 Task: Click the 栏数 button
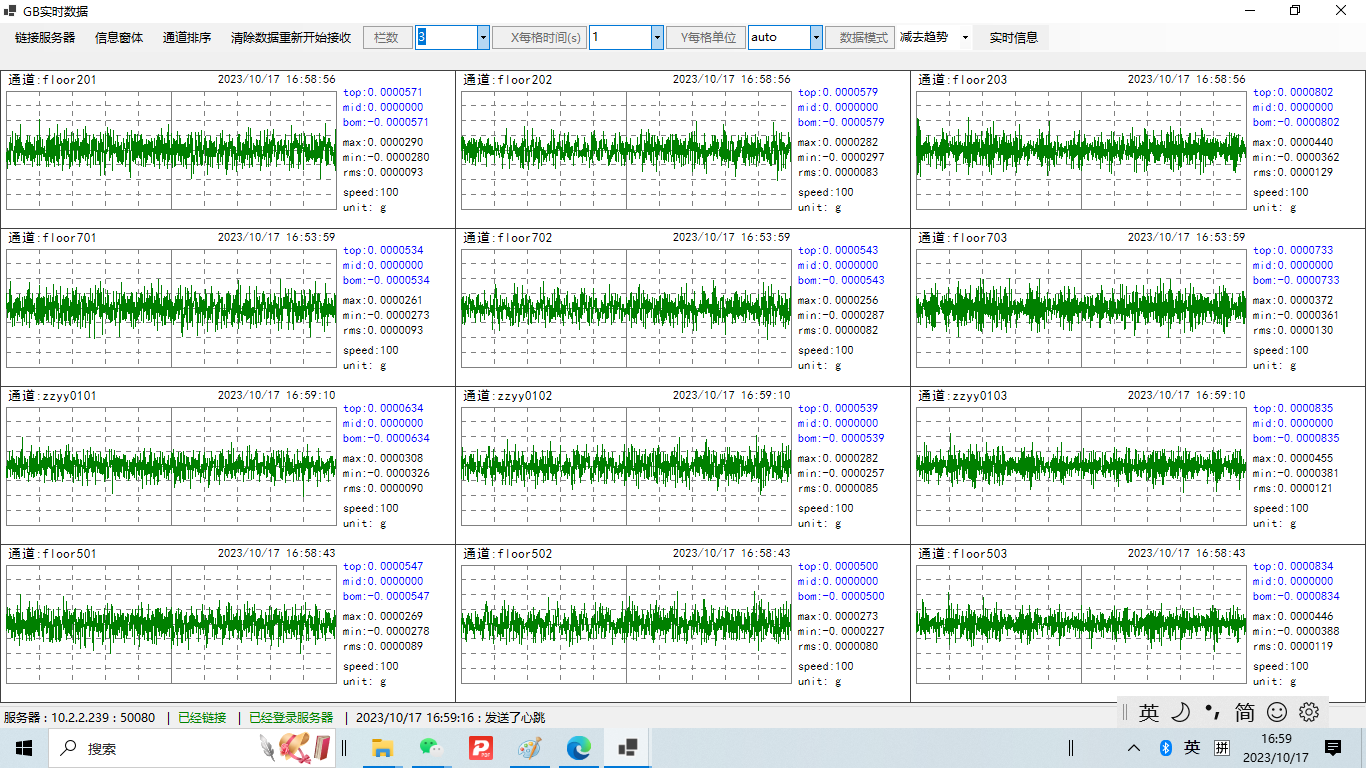click(x=387, y=38)
